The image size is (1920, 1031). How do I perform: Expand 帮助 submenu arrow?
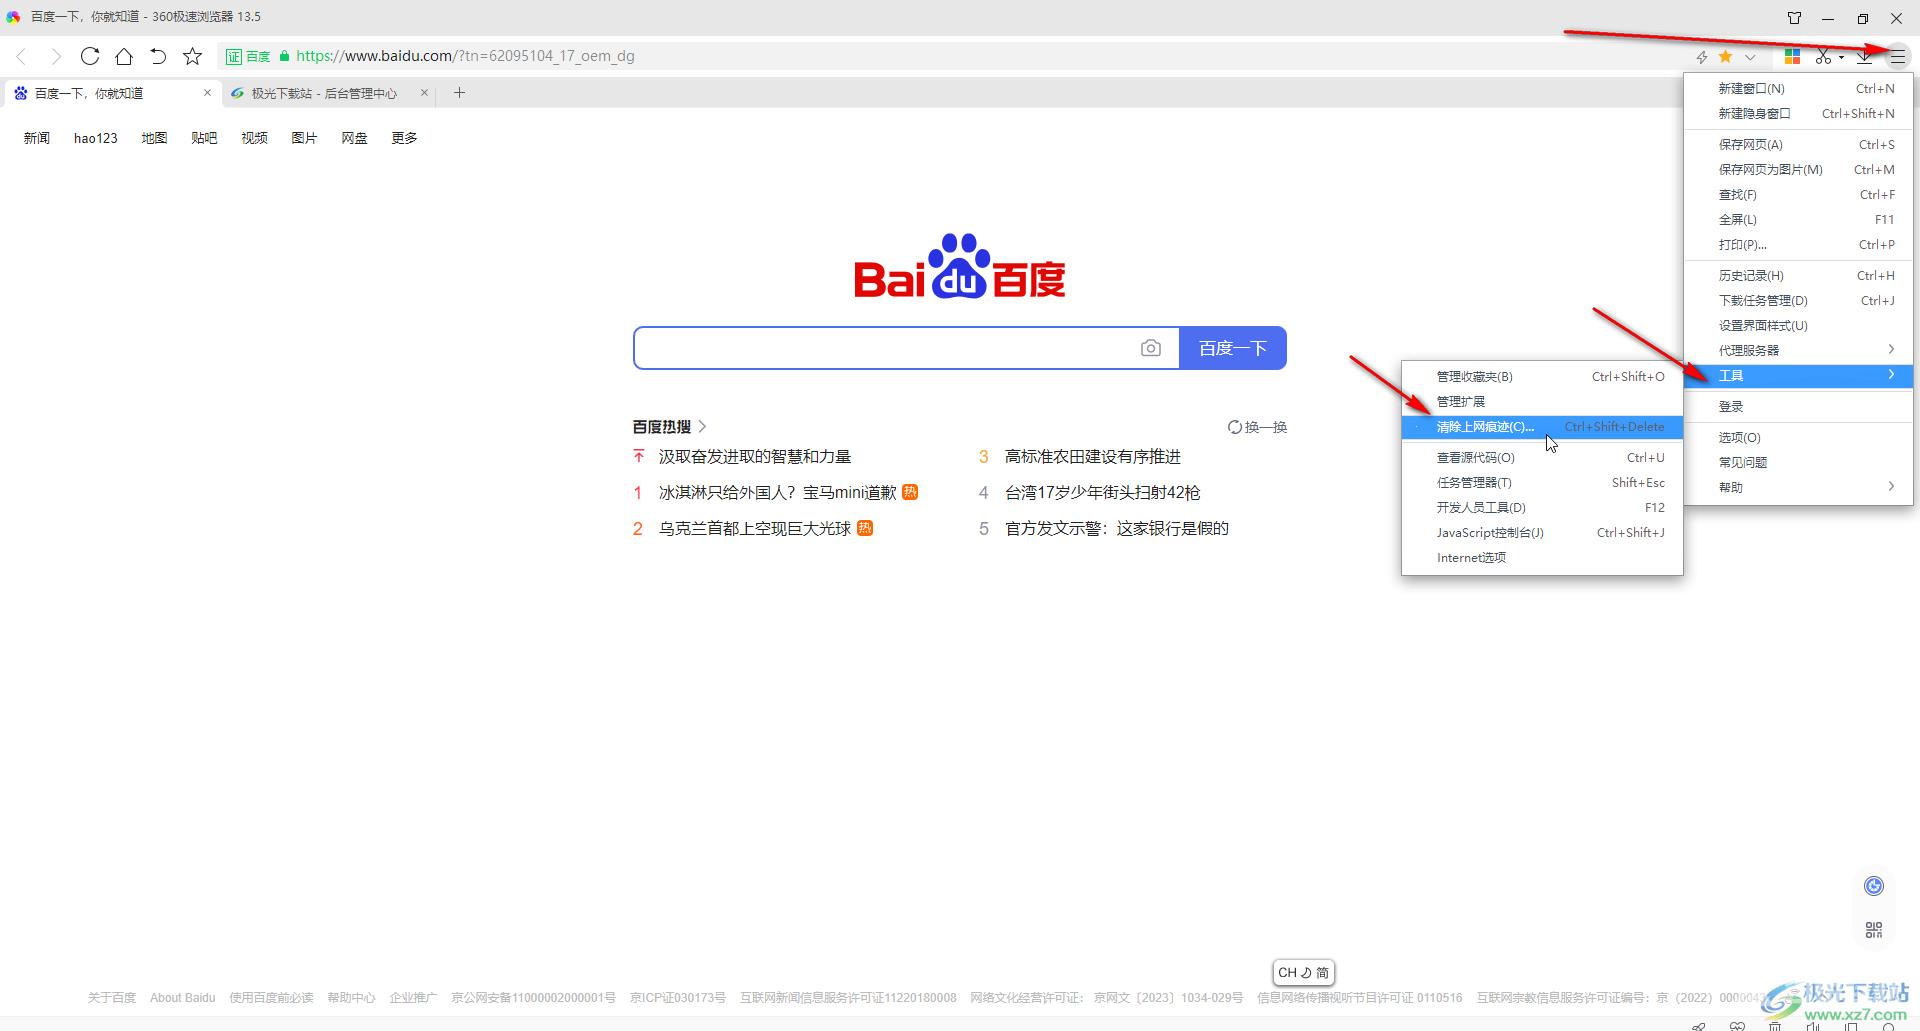pos(1891,487)
